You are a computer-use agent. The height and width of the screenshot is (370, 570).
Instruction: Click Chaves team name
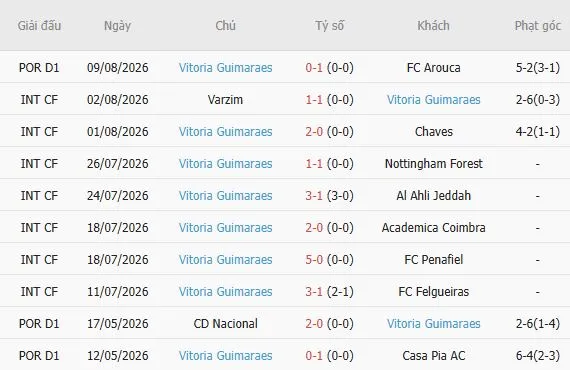(434, 132)
